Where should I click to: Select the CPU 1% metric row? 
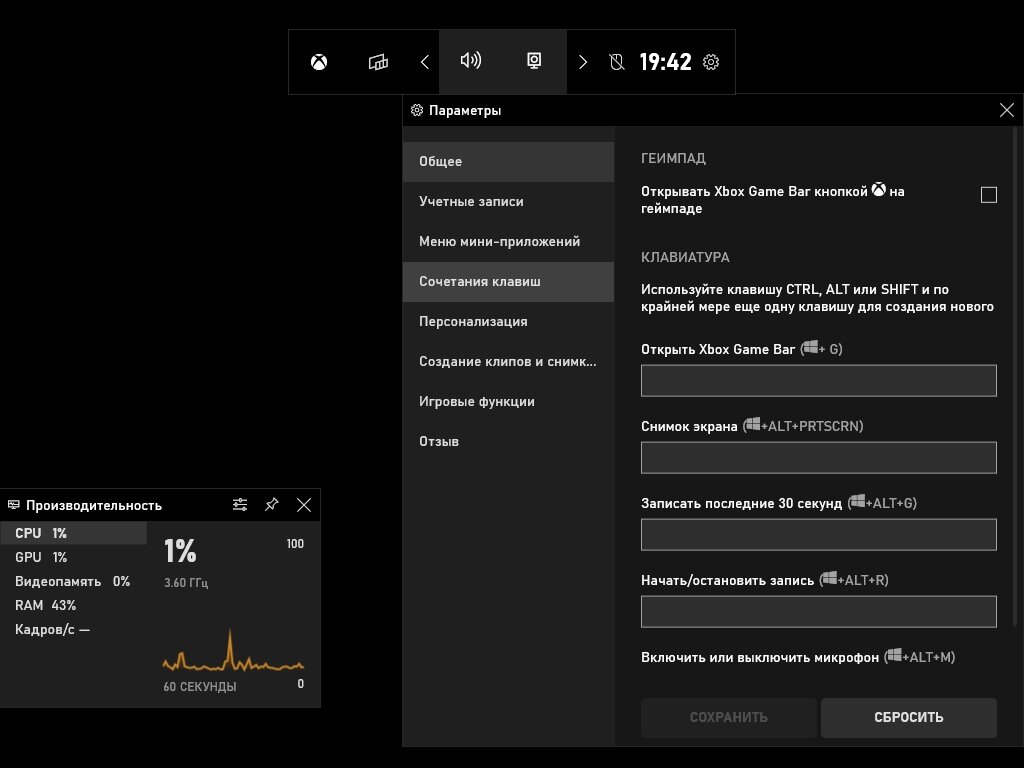(x=74, y=533)
